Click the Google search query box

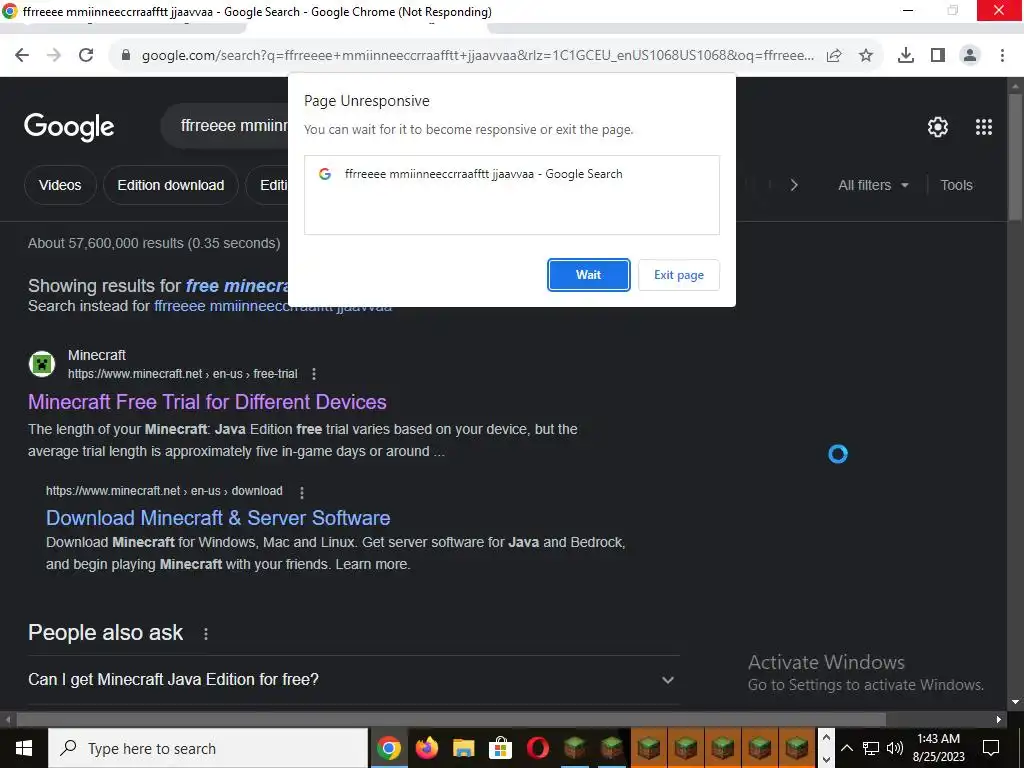coord(225,125)
